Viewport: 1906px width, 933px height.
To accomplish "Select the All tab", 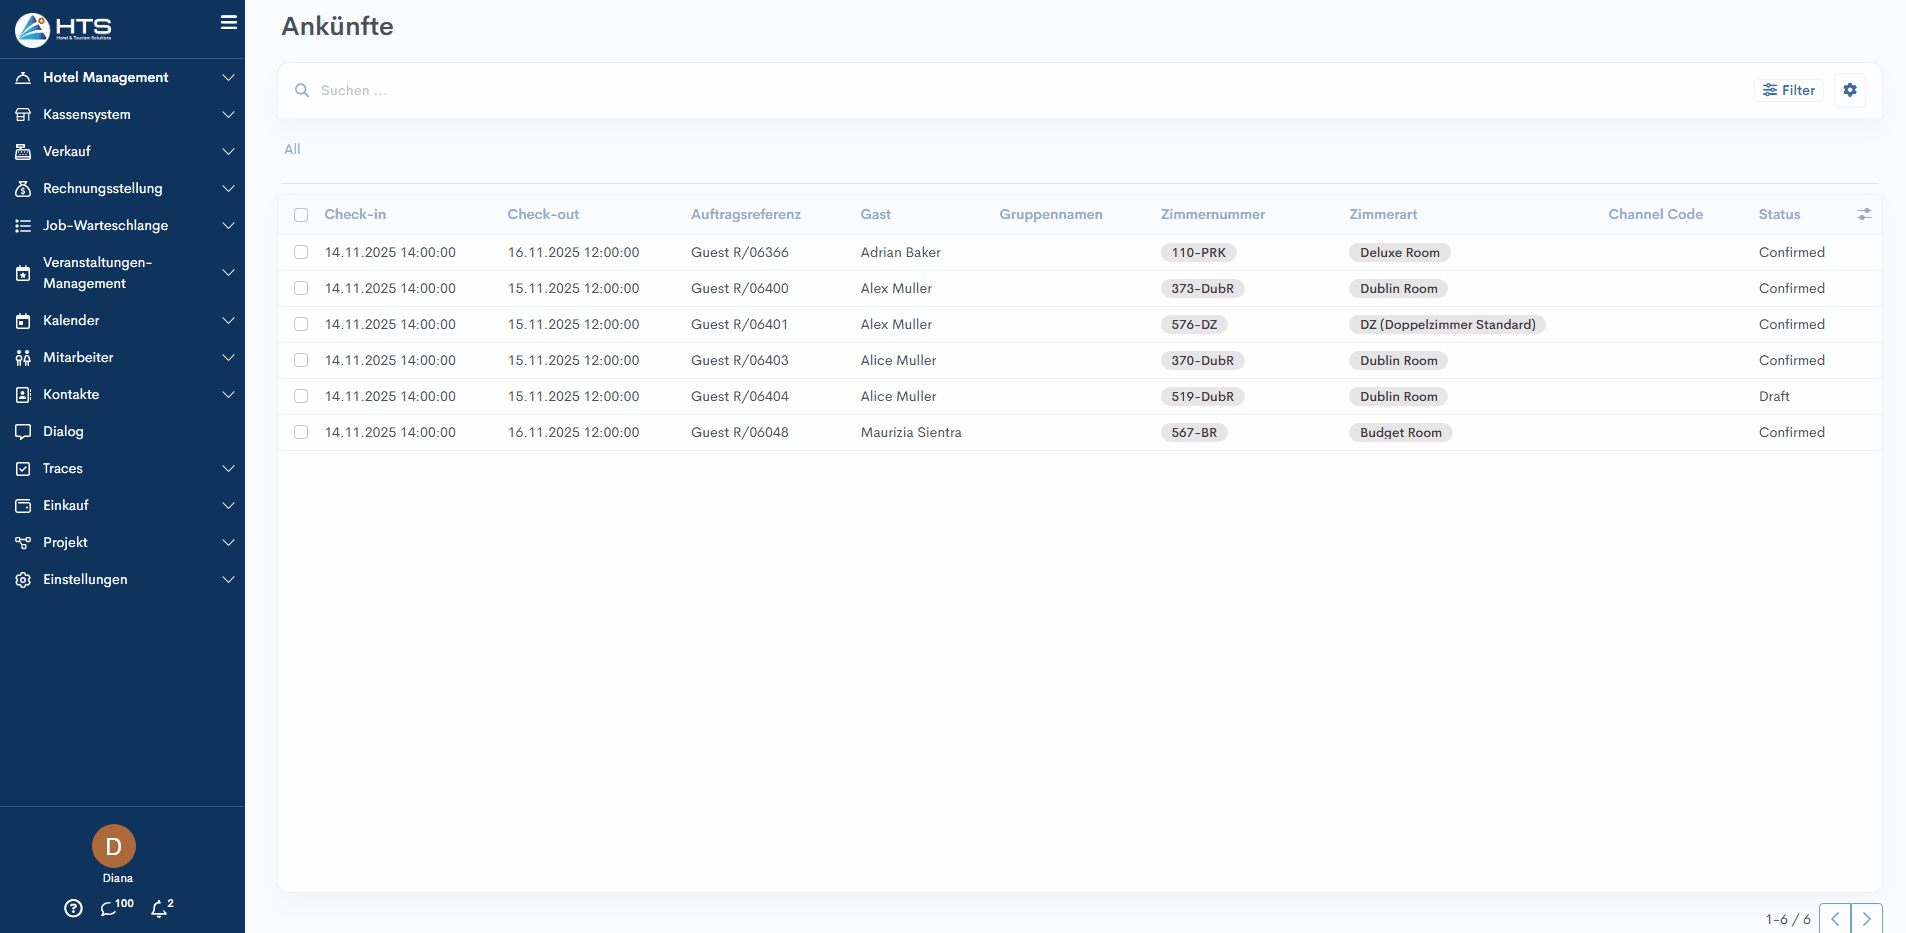I will tap(292, 149).
